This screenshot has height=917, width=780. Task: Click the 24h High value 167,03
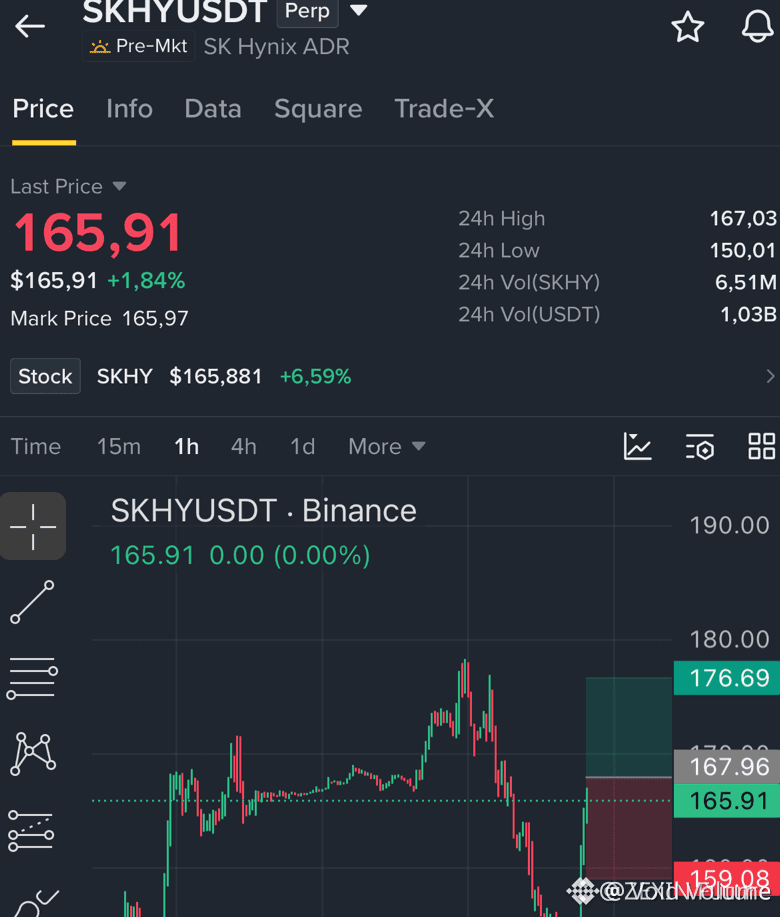pos(743,219)
